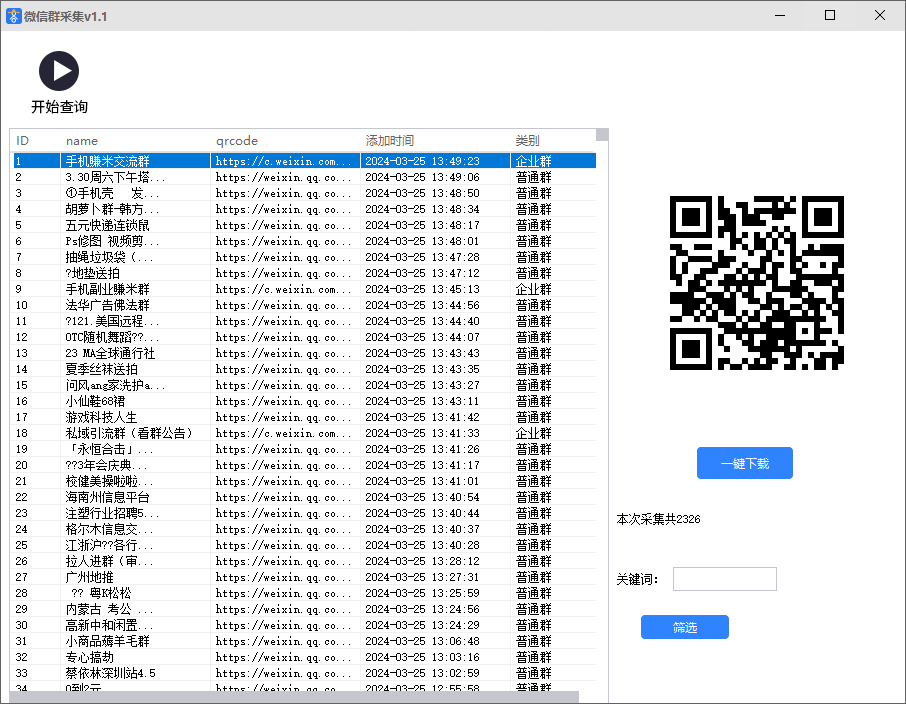Click the QR code image
This screenshot has height=704, width=906.
pyautogui.click(x=757, y=283)
